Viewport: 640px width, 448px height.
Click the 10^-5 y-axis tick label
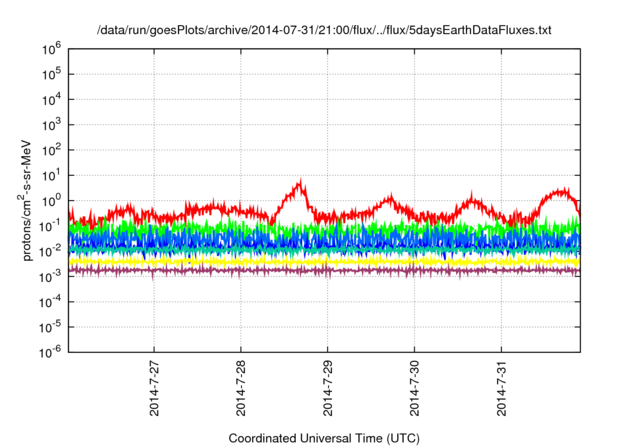51,327
